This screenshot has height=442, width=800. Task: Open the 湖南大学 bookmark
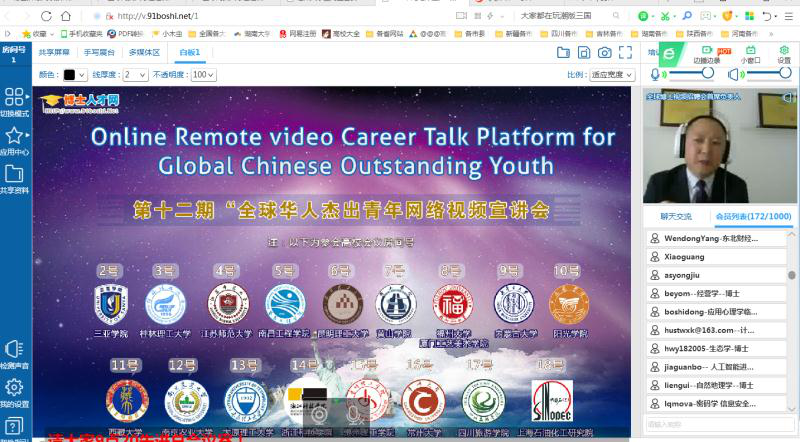click(252, 34)
